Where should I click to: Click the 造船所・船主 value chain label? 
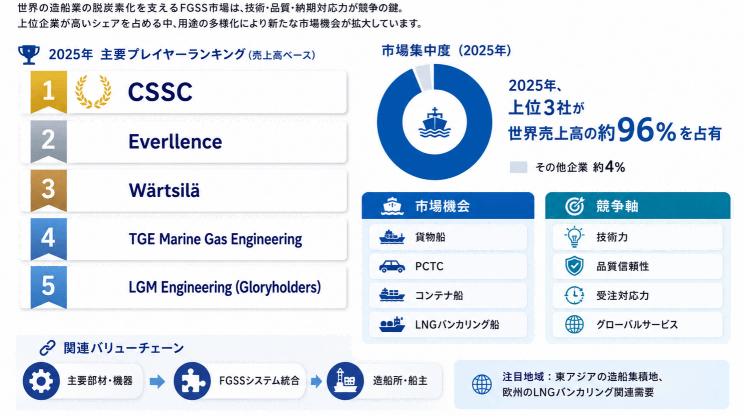(x=400, y=381)
